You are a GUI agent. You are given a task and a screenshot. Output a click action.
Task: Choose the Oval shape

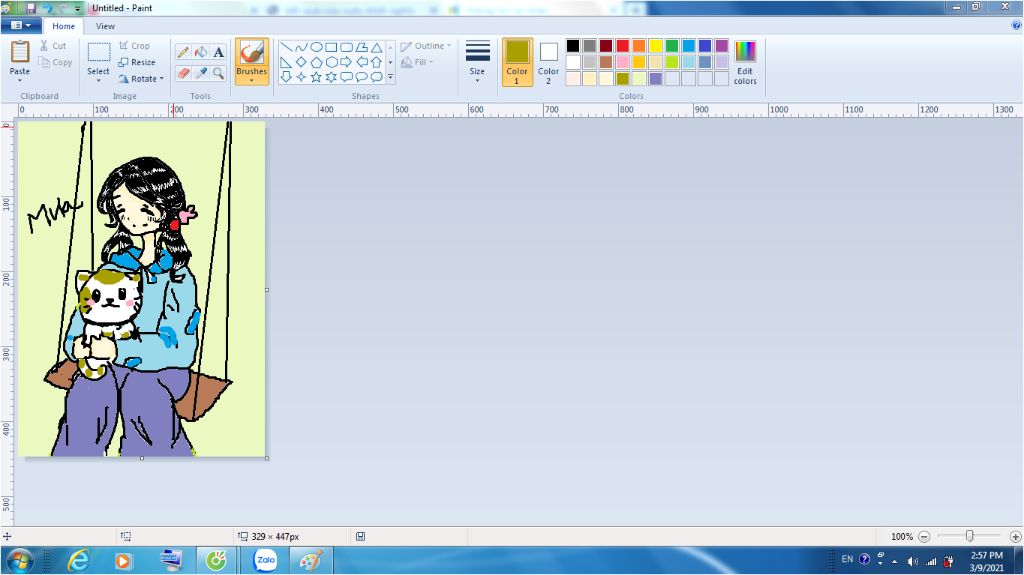pyautogui.click(x=316, y=47)
